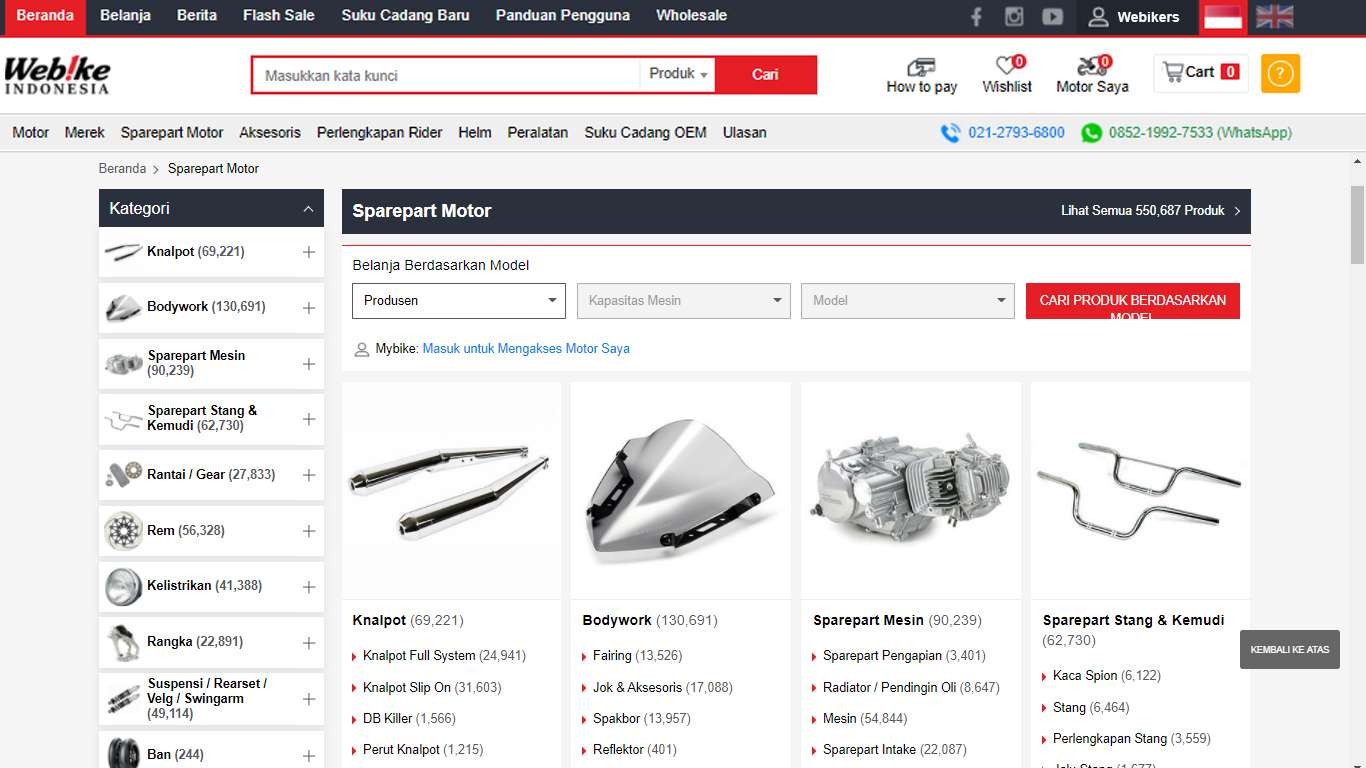Click the Bodywork sidebar category icon

123,308
